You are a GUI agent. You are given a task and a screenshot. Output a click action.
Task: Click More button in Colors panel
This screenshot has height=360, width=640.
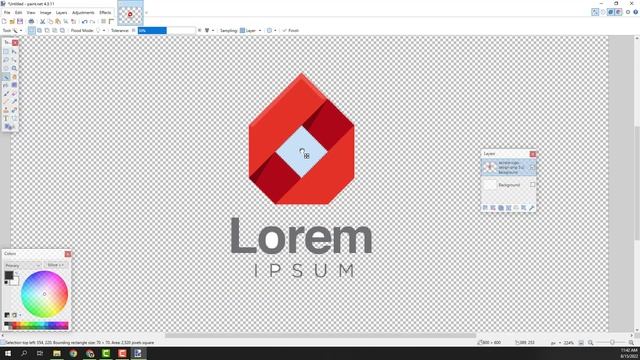[56, 265]
